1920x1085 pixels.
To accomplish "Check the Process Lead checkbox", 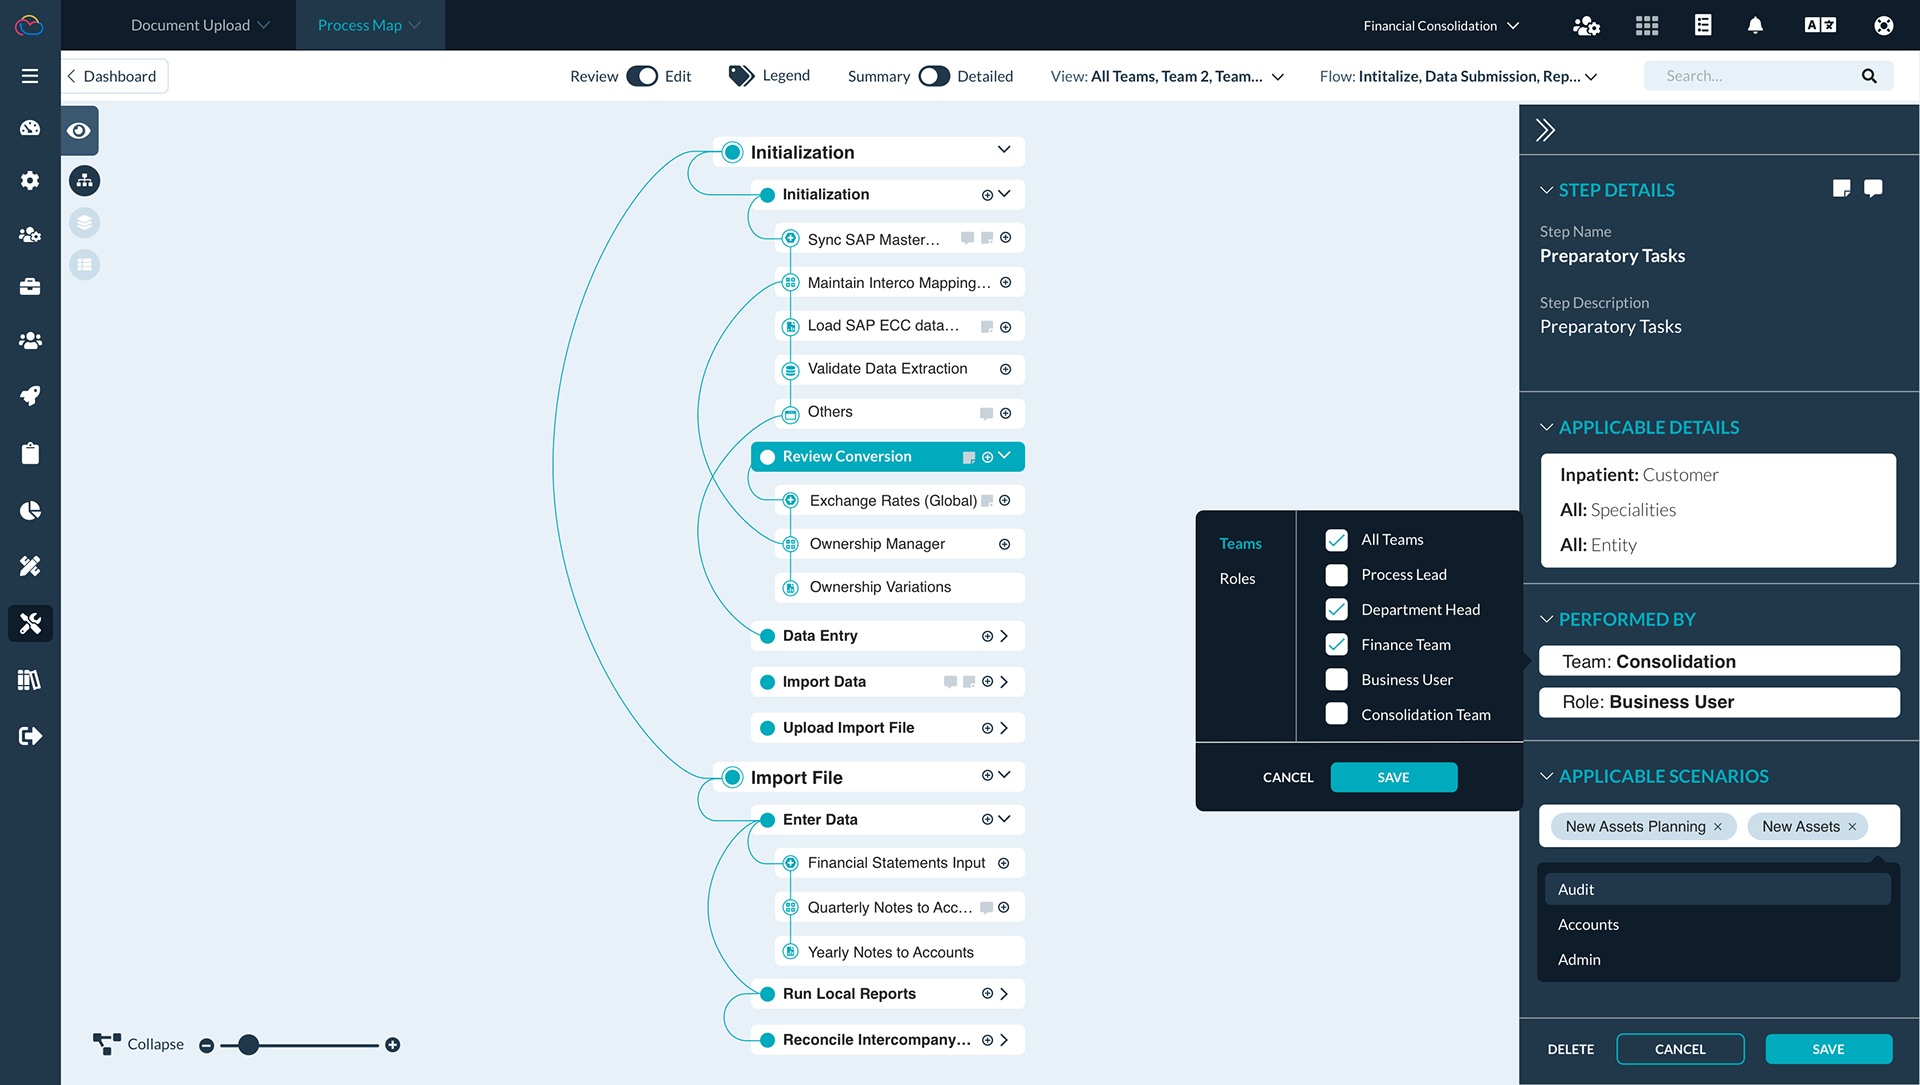I will point(1336,575).
